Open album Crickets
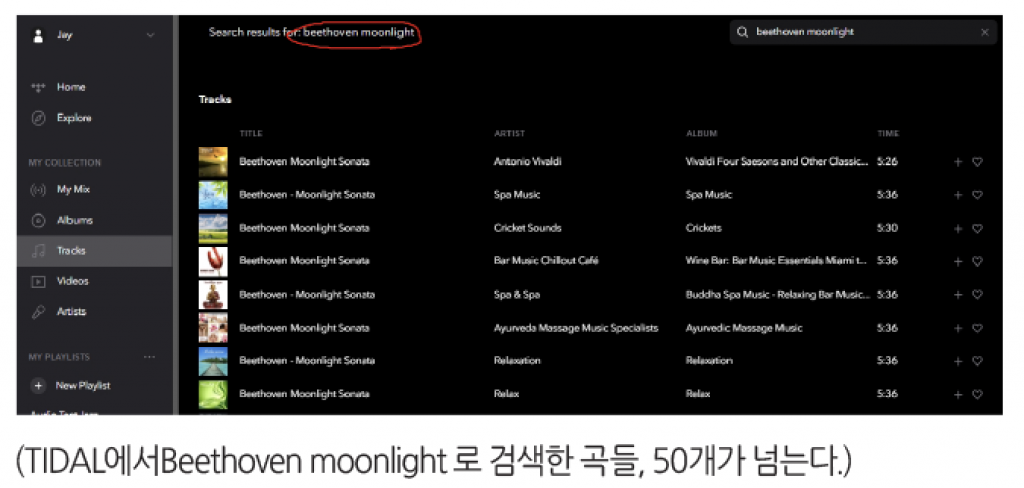The image size is (1024, 488). (x=703, y=228)
